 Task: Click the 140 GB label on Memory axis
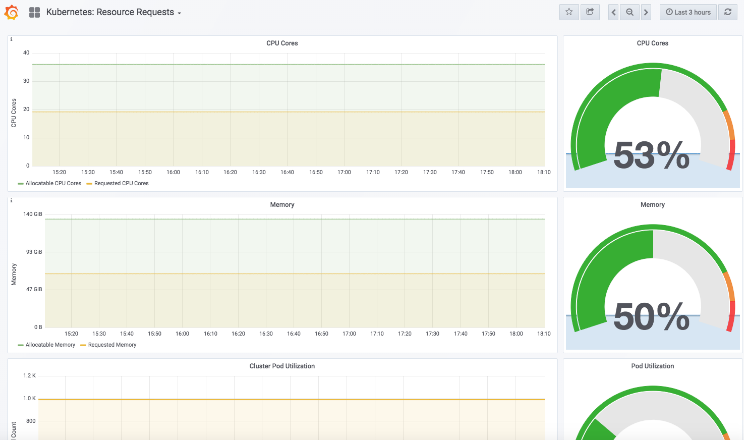[x=33, y=214]
